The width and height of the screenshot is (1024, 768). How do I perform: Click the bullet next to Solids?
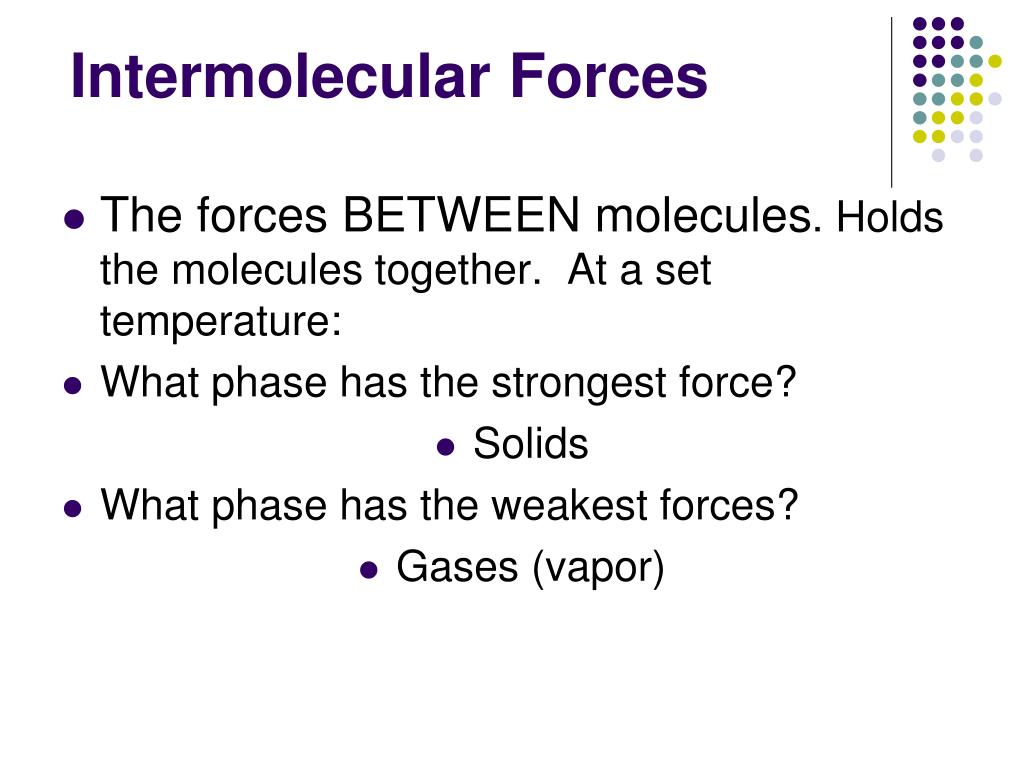point(445,447)
